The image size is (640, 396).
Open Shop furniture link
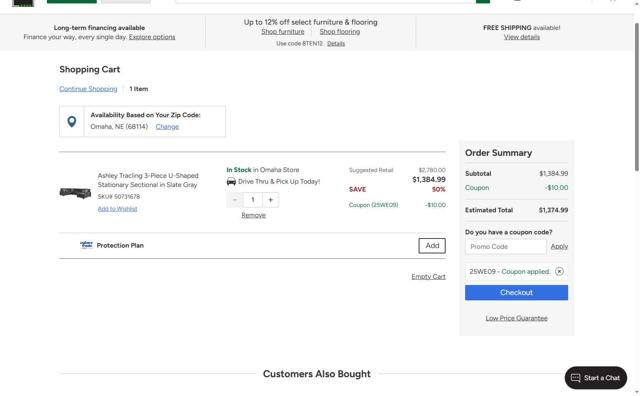[x=282, y=31]
